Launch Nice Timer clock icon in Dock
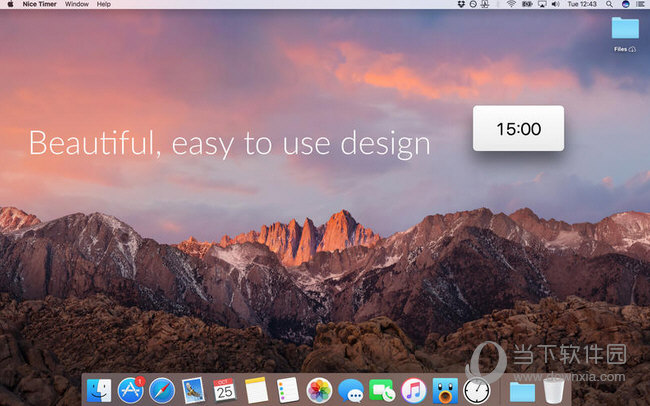The image size is (650, 406). [476, 391]
